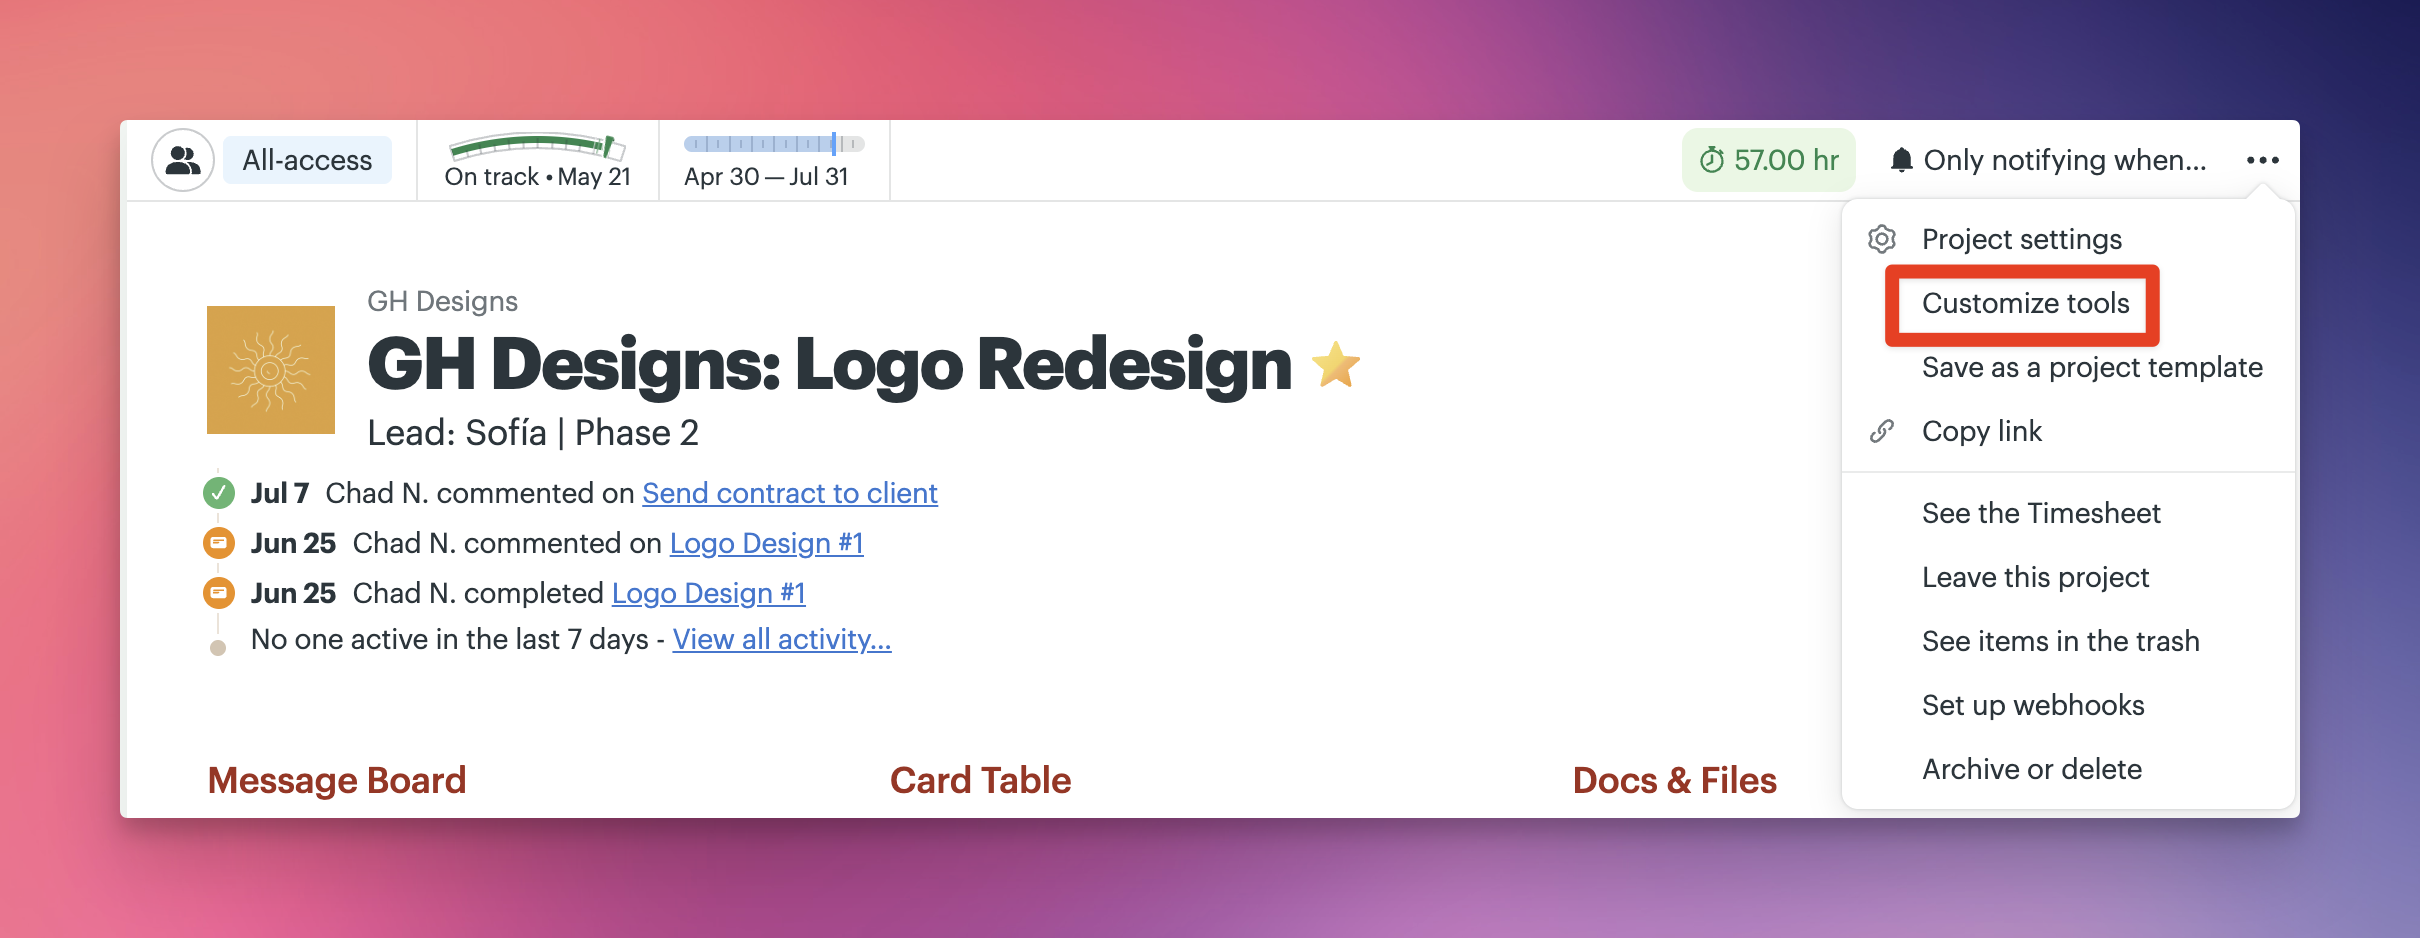Click the On track • May 21 label
2420x938 pixels.
click(538, 177)
